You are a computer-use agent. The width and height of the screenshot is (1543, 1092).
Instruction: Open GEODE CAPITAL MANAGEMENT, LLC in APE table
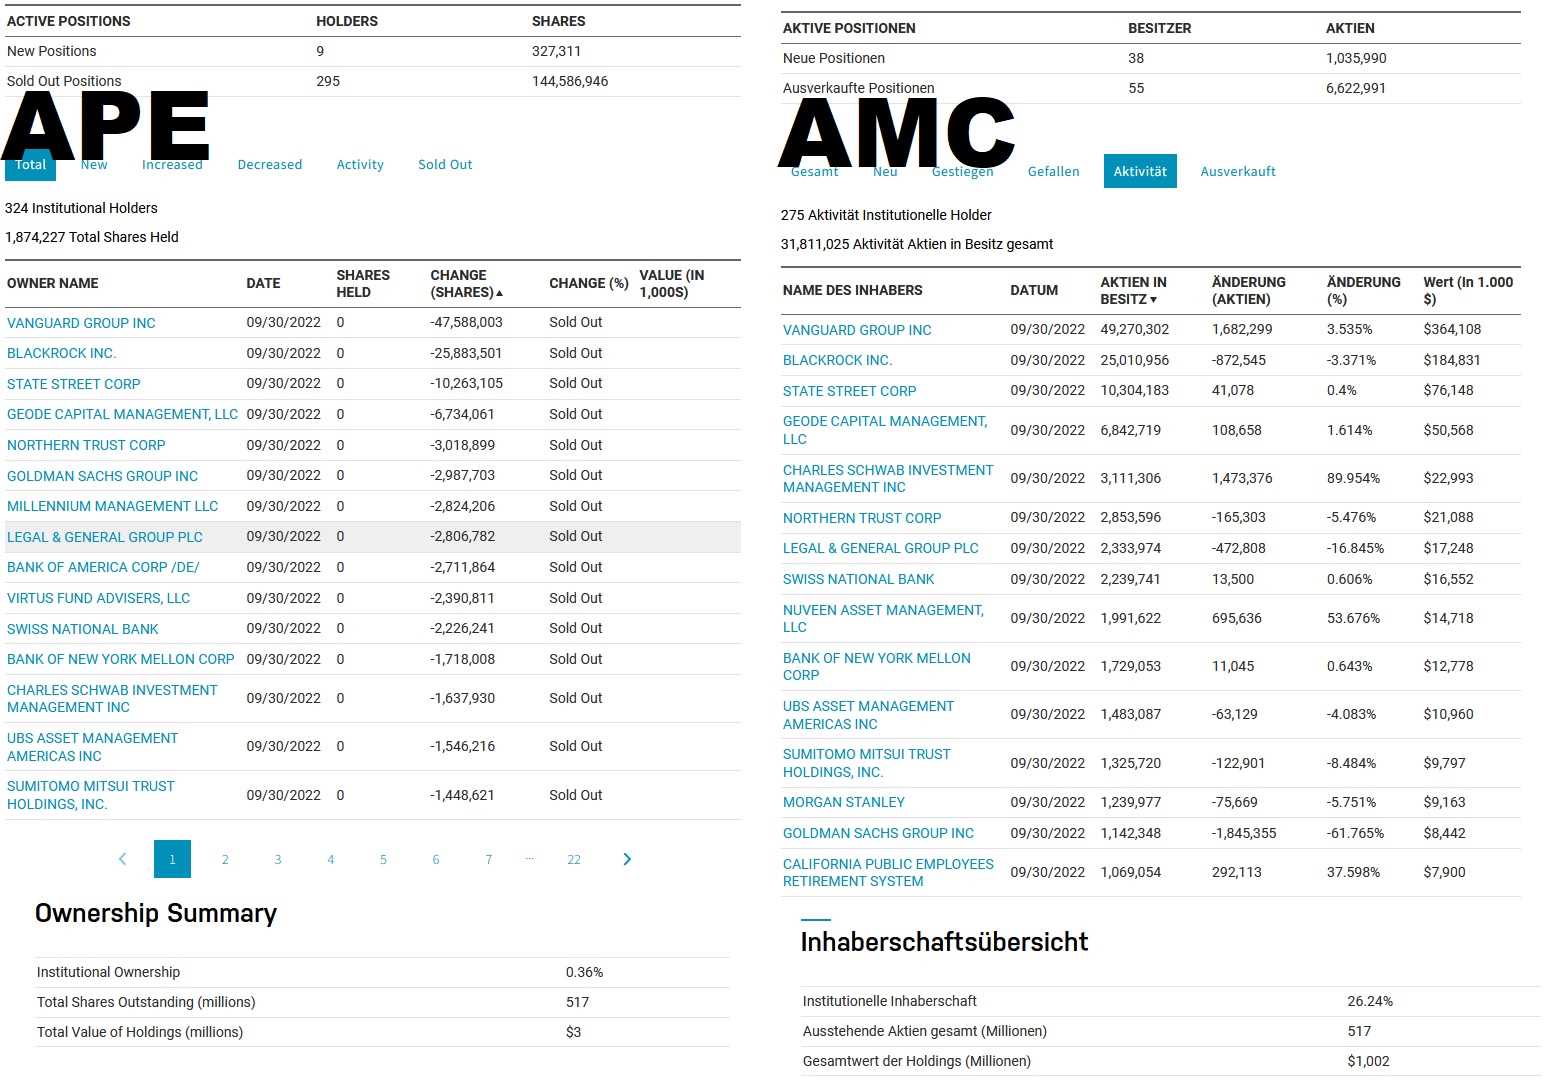pyautogui.click(x=122, y=414)
